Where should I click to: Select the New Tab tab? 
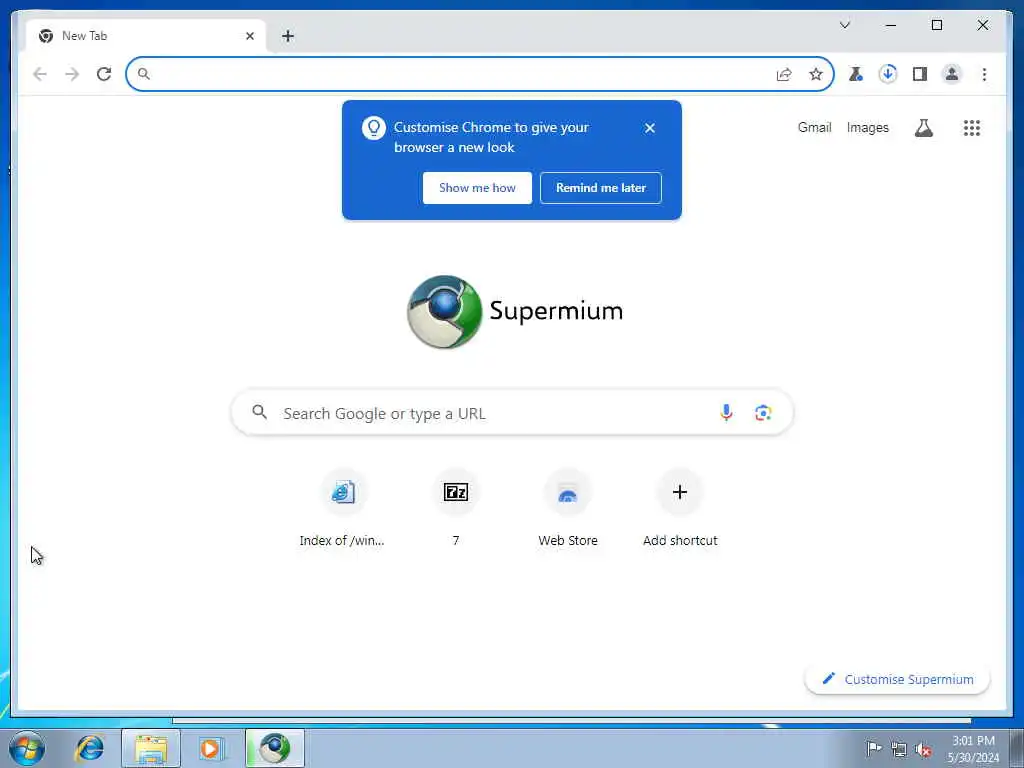146,36
